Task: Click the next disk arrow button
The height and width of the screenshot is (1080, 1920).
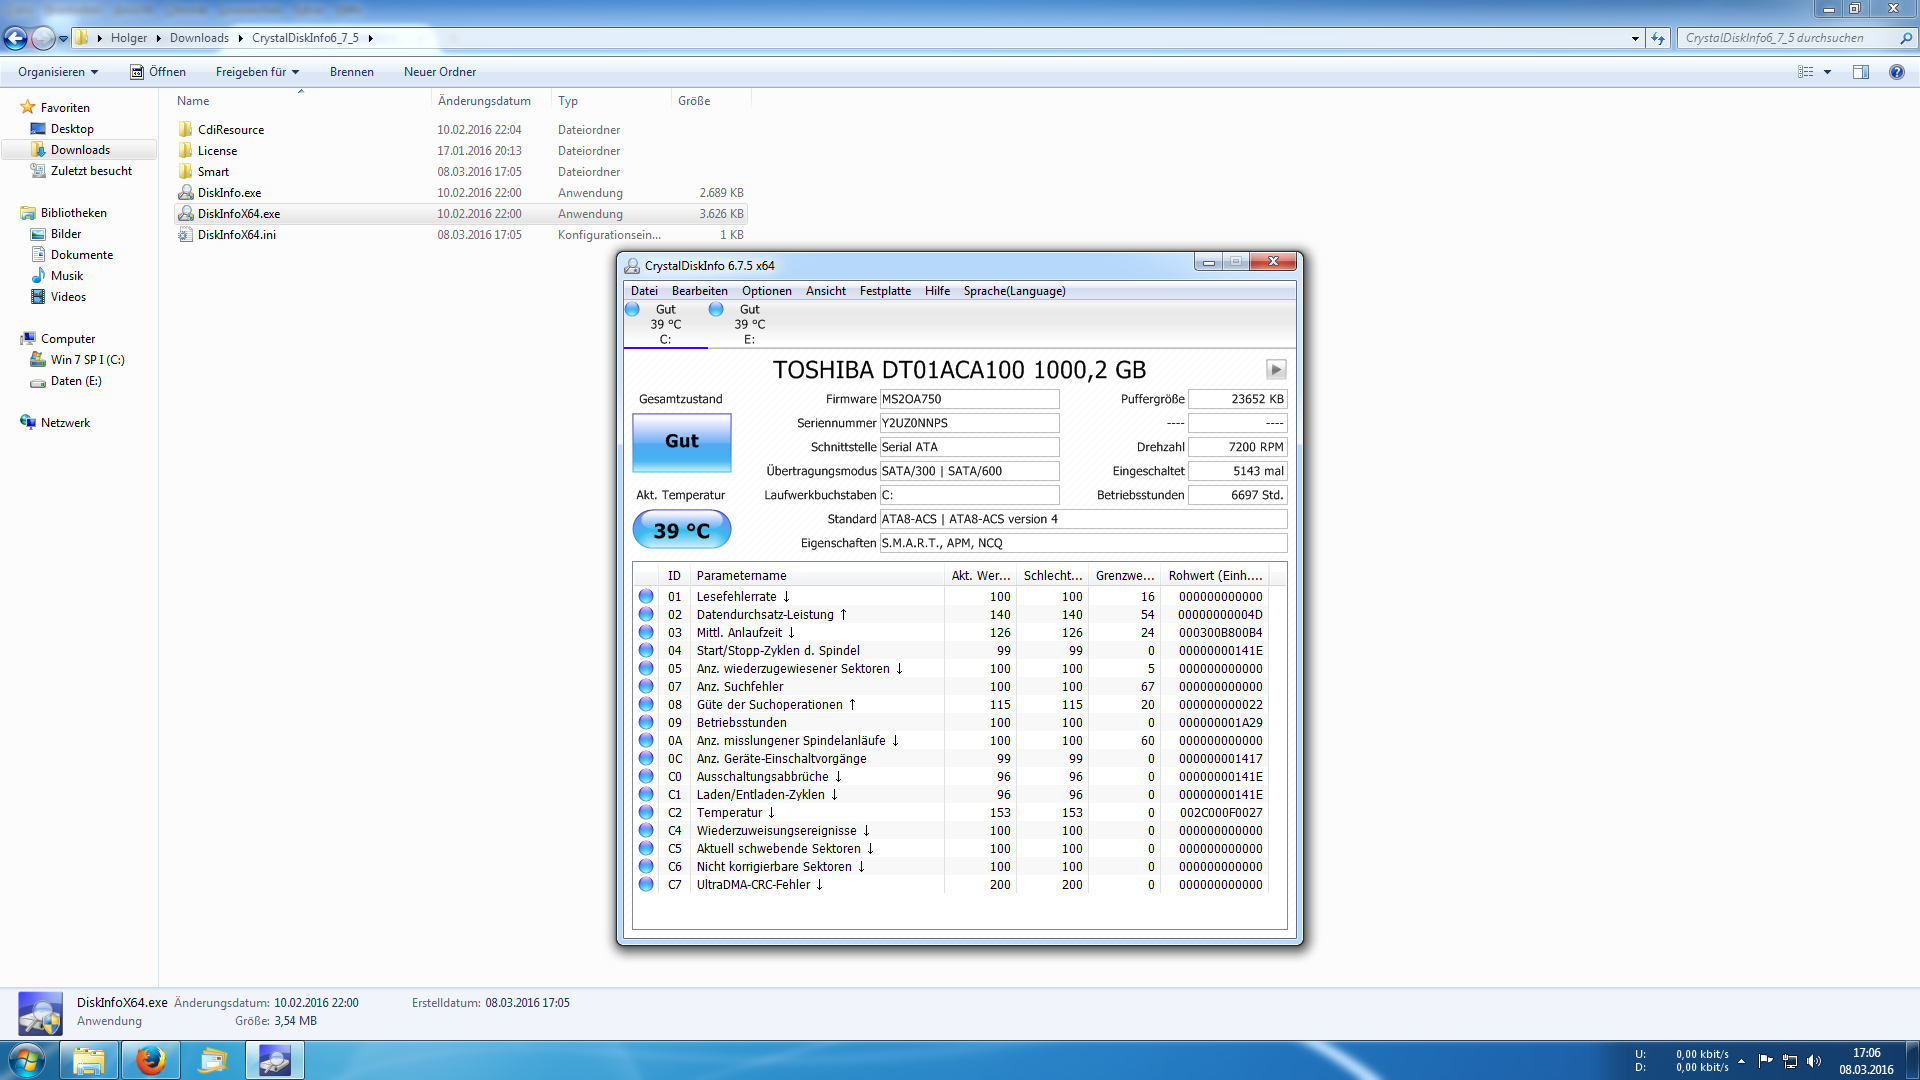Action: 1276,370
